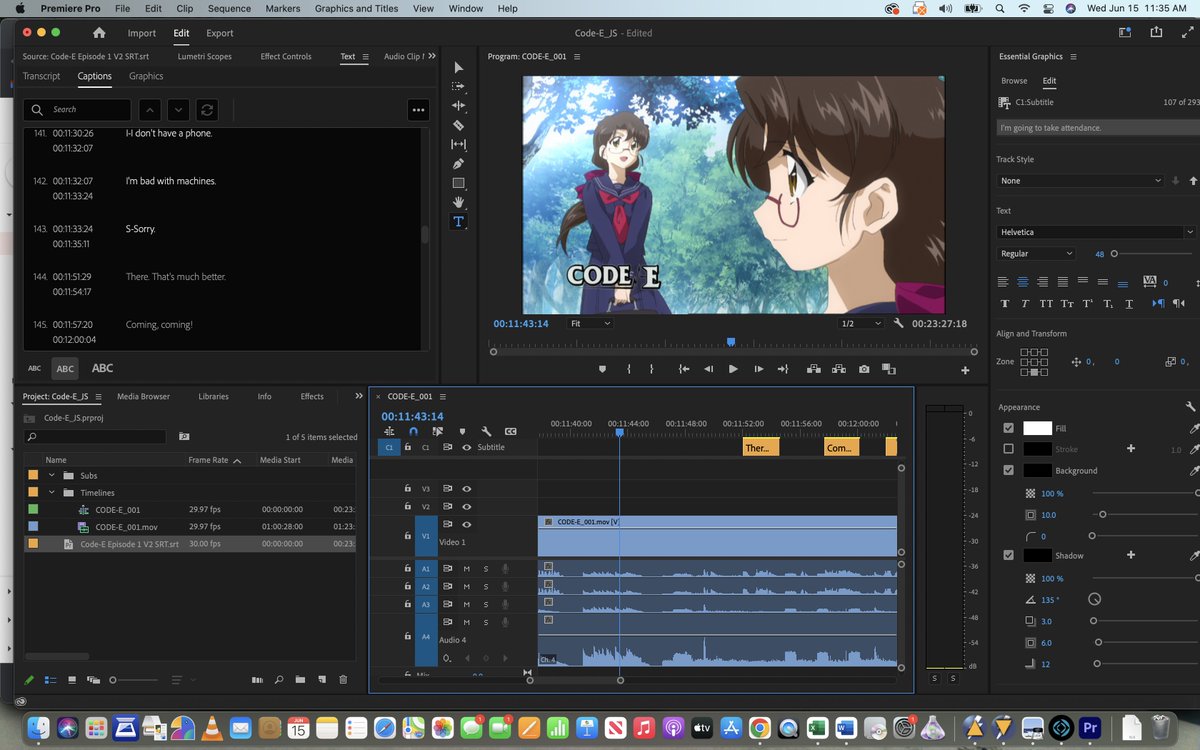Click Export workspace button

[x=220, y=33]
